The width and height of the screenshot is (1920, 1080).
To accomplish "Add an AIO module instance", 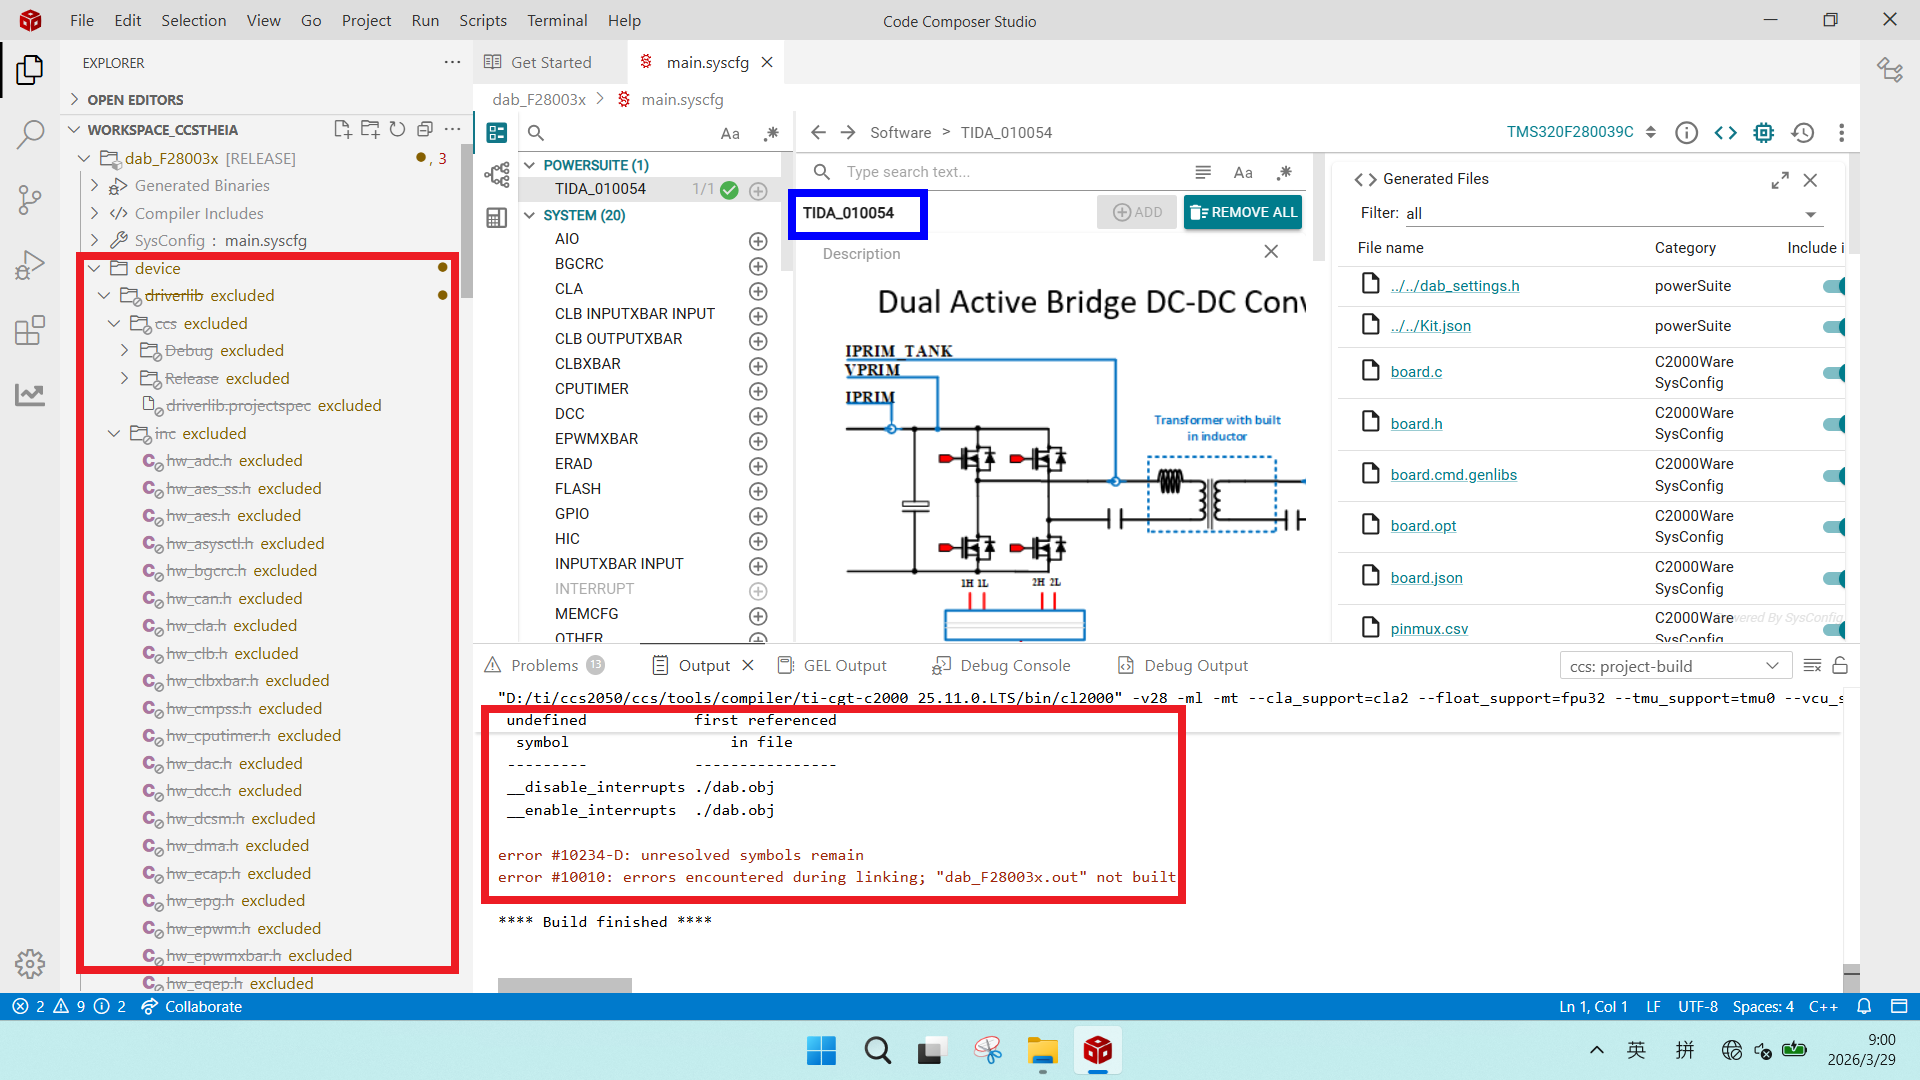I will (758, 241).
